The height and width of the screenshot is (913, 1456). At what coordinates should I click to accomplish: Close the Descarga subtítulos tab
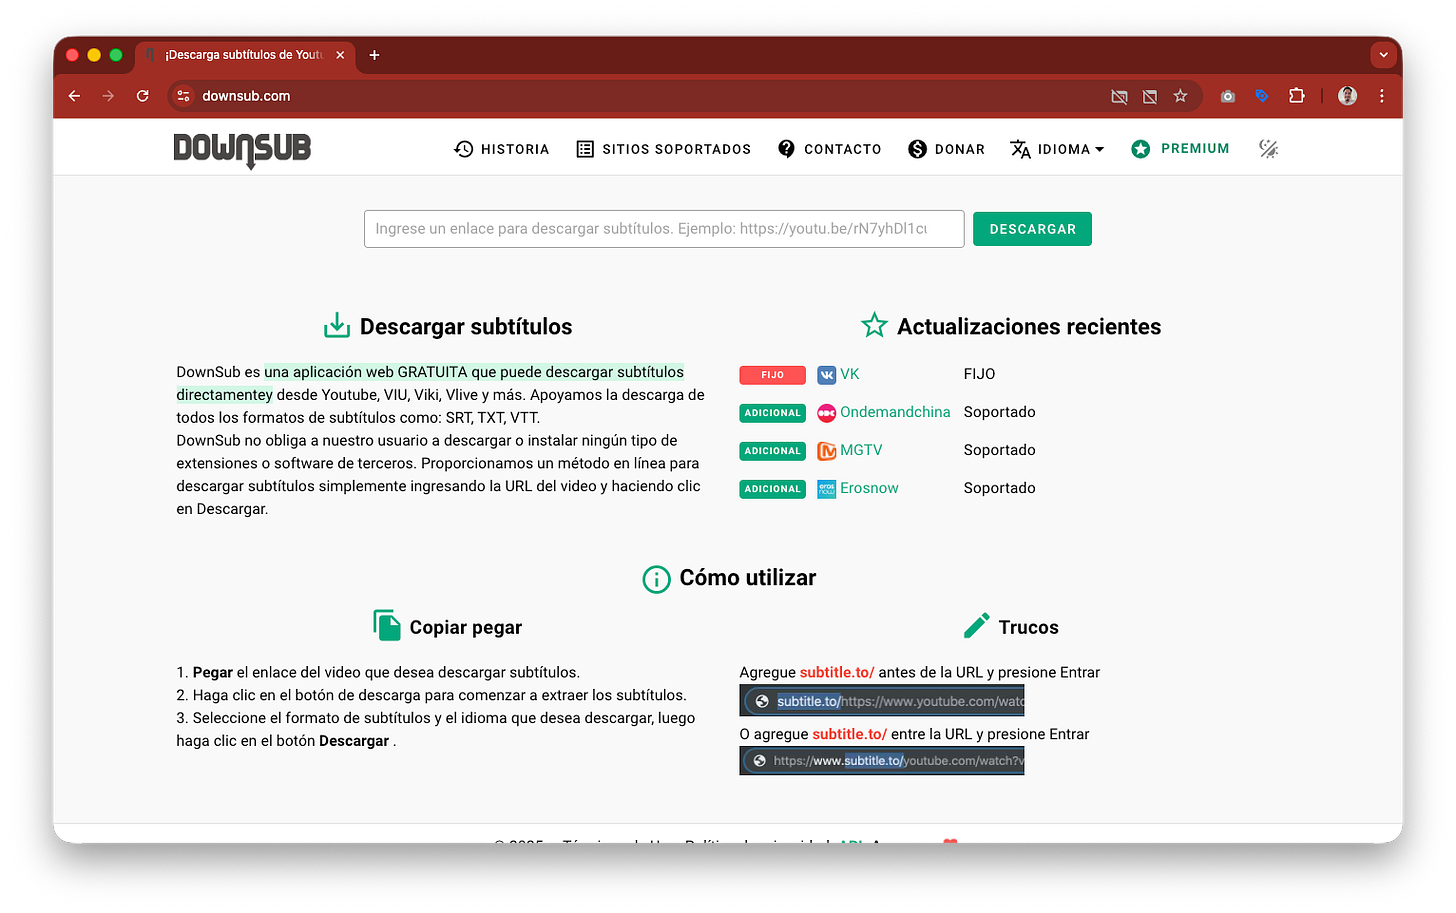point(340,55)
